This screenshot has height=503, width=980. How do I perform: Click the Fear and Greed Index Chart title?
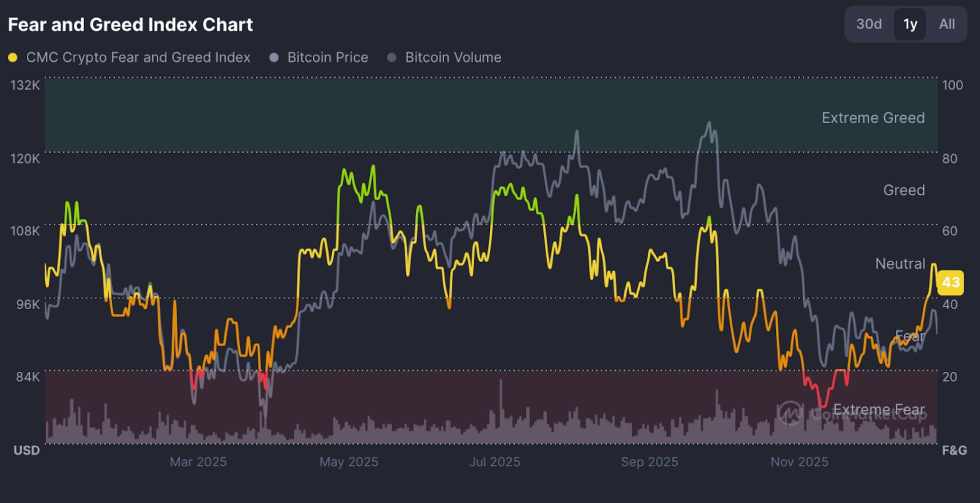point(130,24)
